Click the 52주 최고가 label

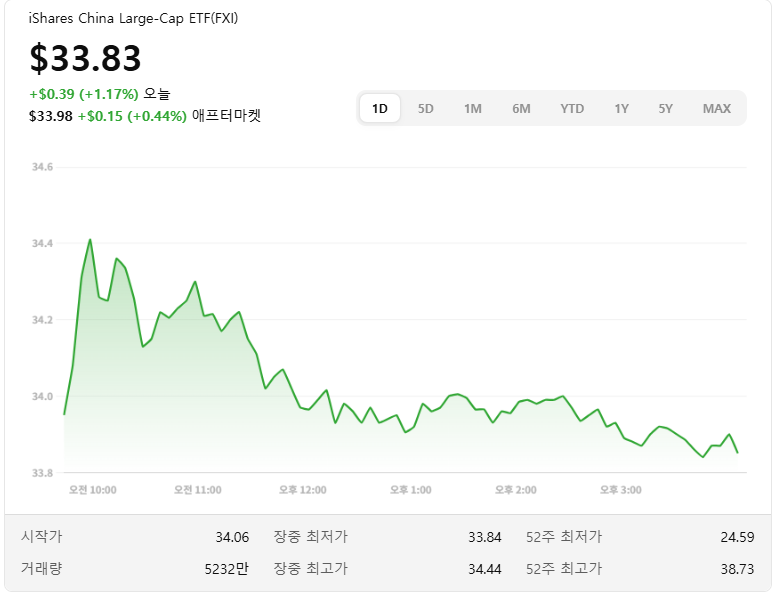tap(564, 568)
